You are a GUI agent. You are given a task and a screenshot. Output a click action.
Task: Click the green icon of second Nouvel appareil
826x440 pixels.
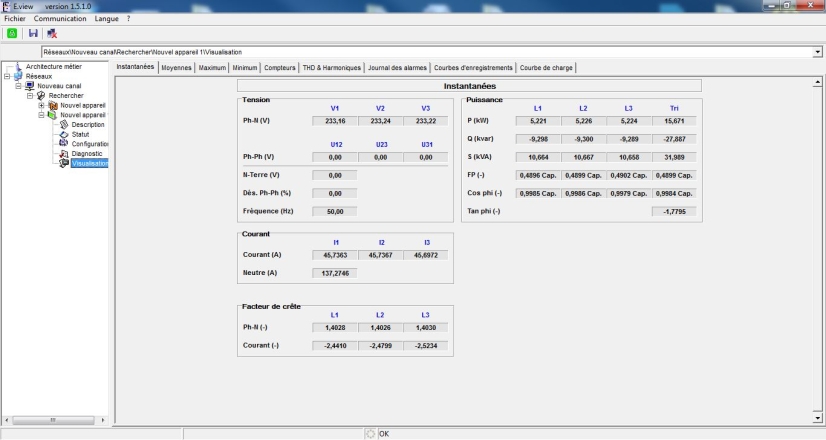click(53, 115)
